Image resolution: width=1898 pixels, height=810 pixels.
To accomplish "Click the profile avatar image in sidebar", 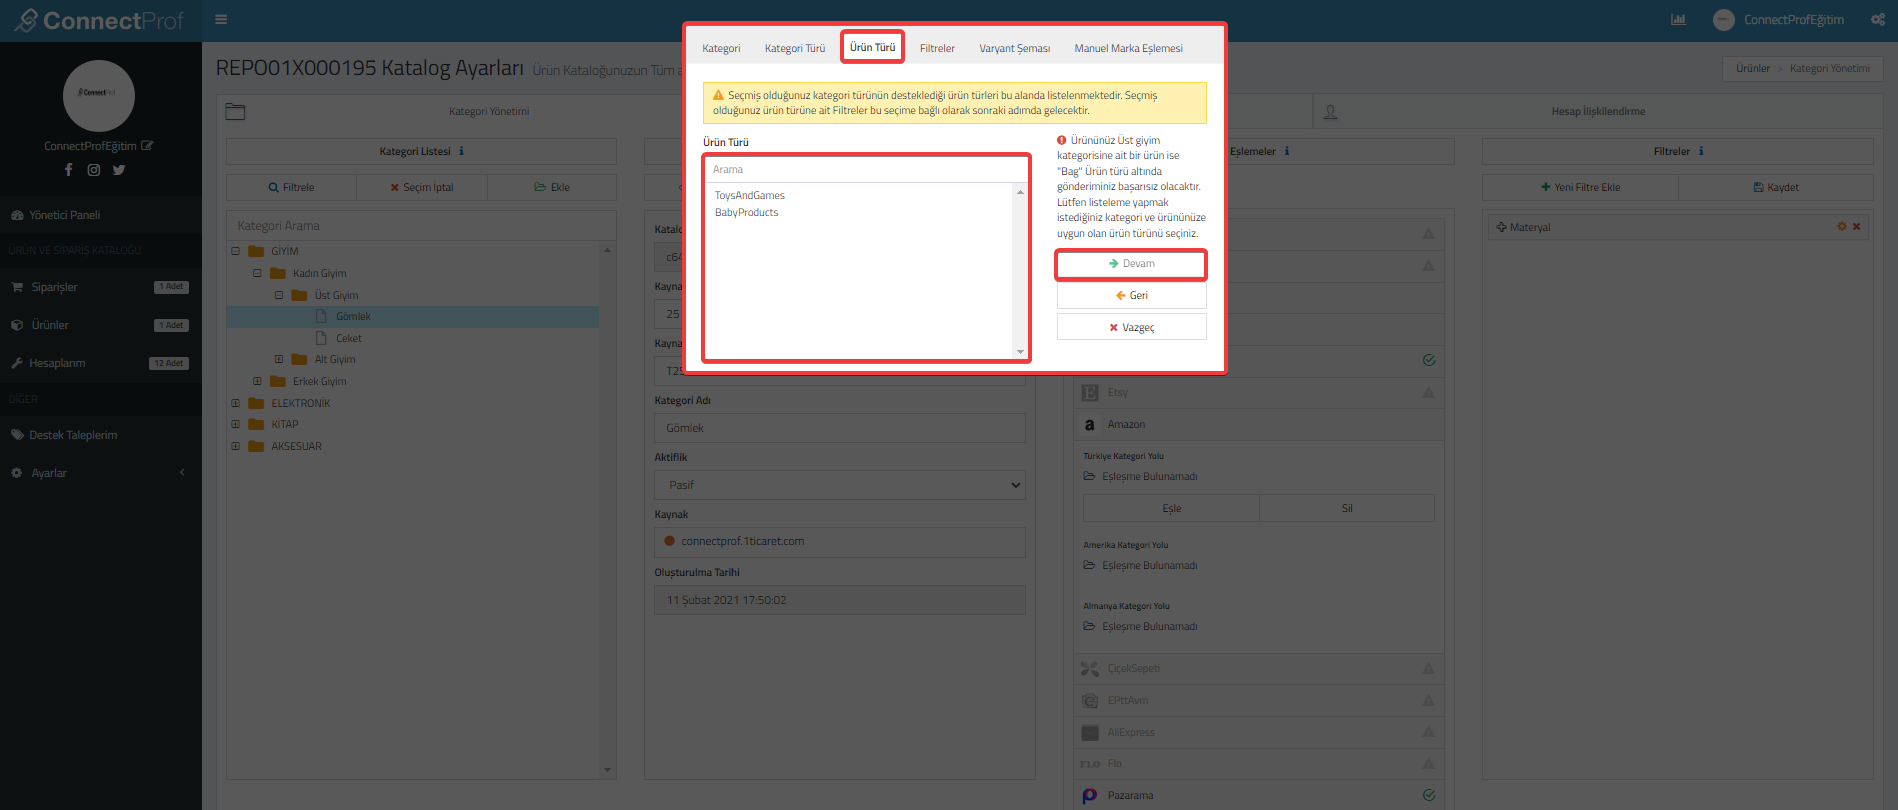I will click(x=99, y=96).
